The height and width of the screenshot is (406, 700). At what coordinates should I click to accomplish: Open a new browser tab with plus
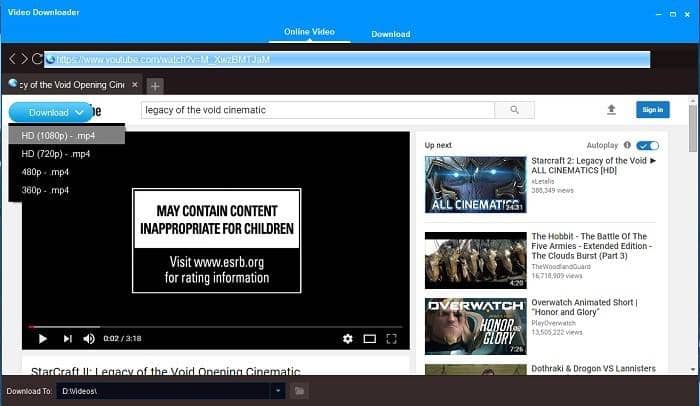point(155,86)
